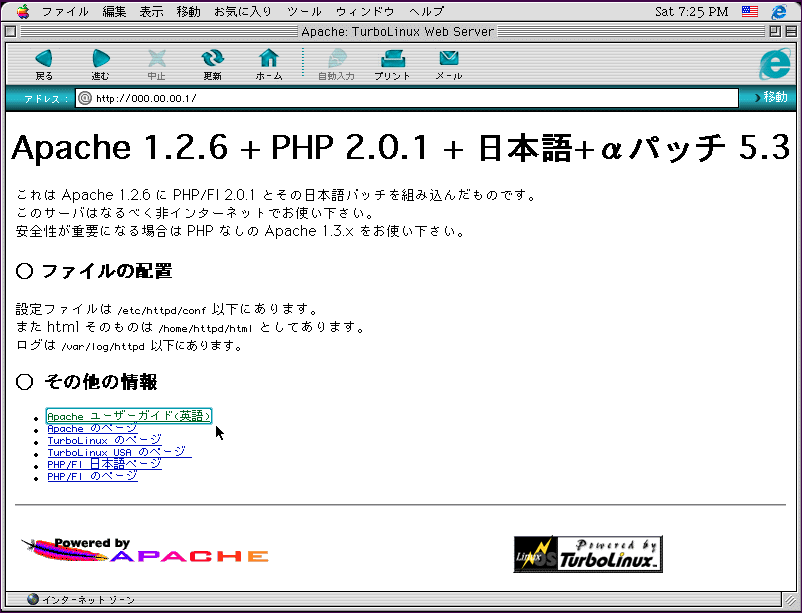802x613 pixels.
Task: Click the AutoFill (自動入力) icon
Action: tap(337, 58)
